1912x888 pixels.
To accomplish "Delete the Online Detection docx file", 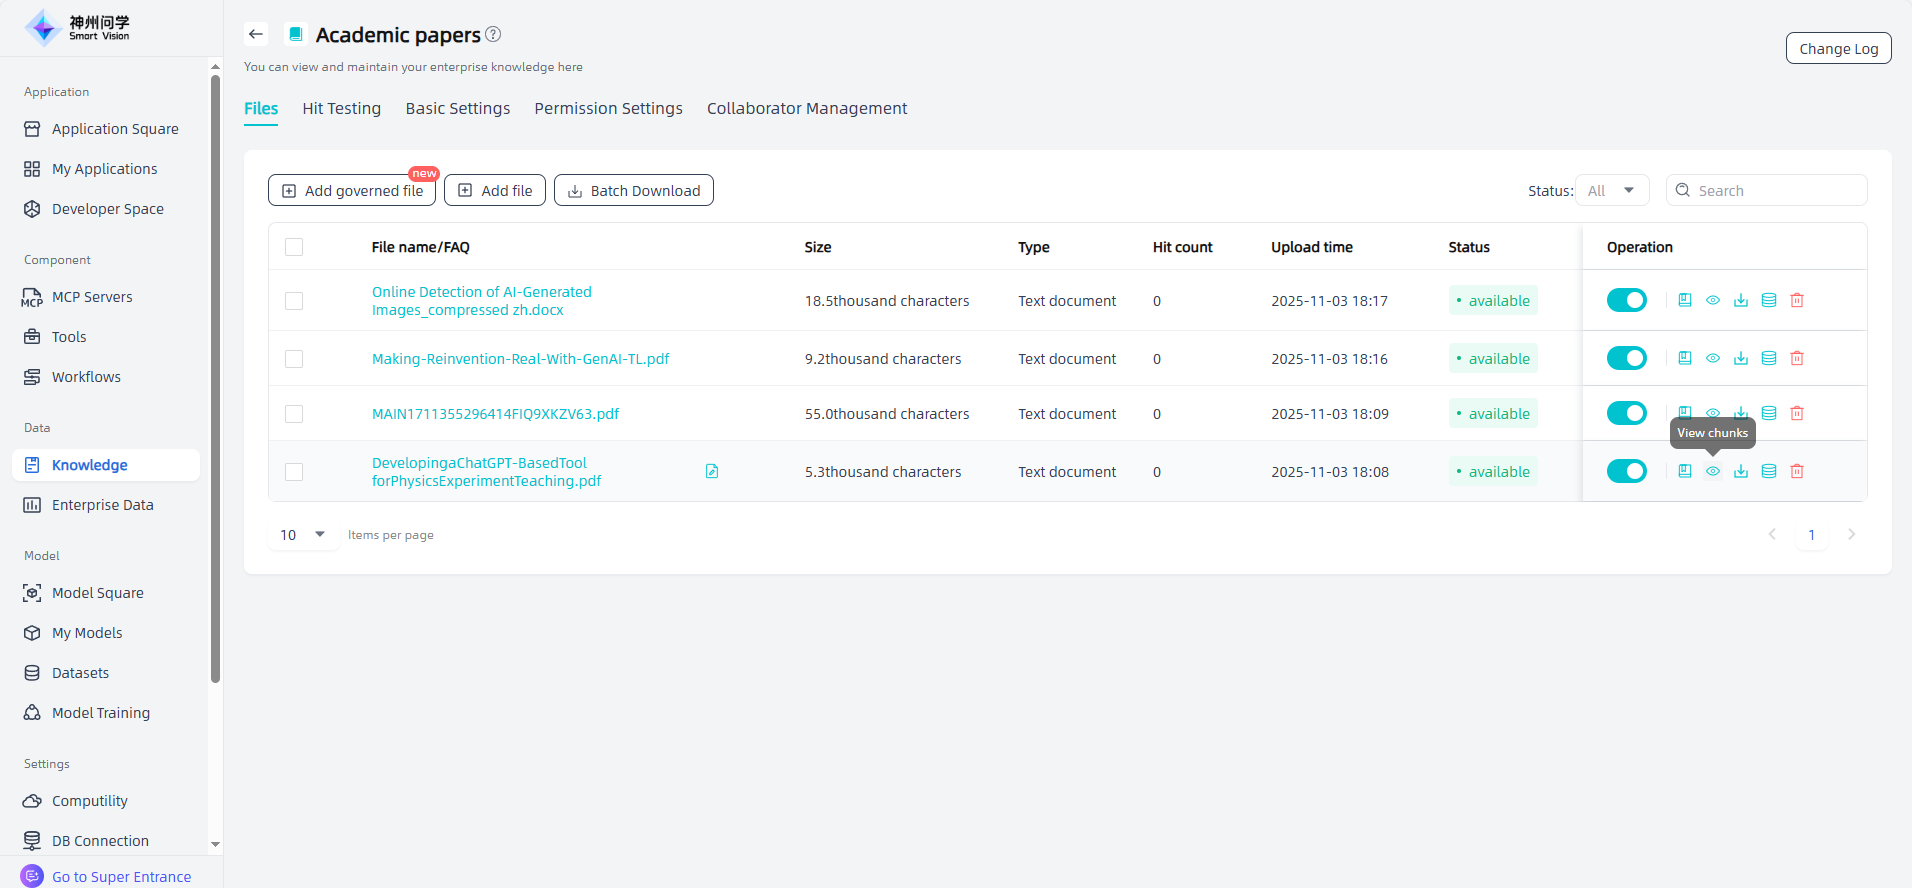I will click(x=1796, y=300).
